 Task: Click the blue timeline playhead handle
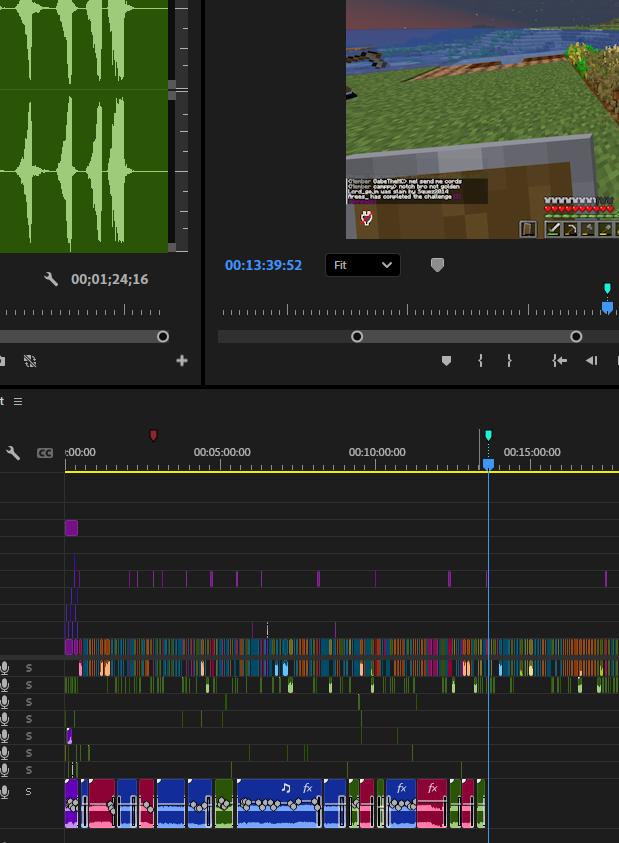488,464
